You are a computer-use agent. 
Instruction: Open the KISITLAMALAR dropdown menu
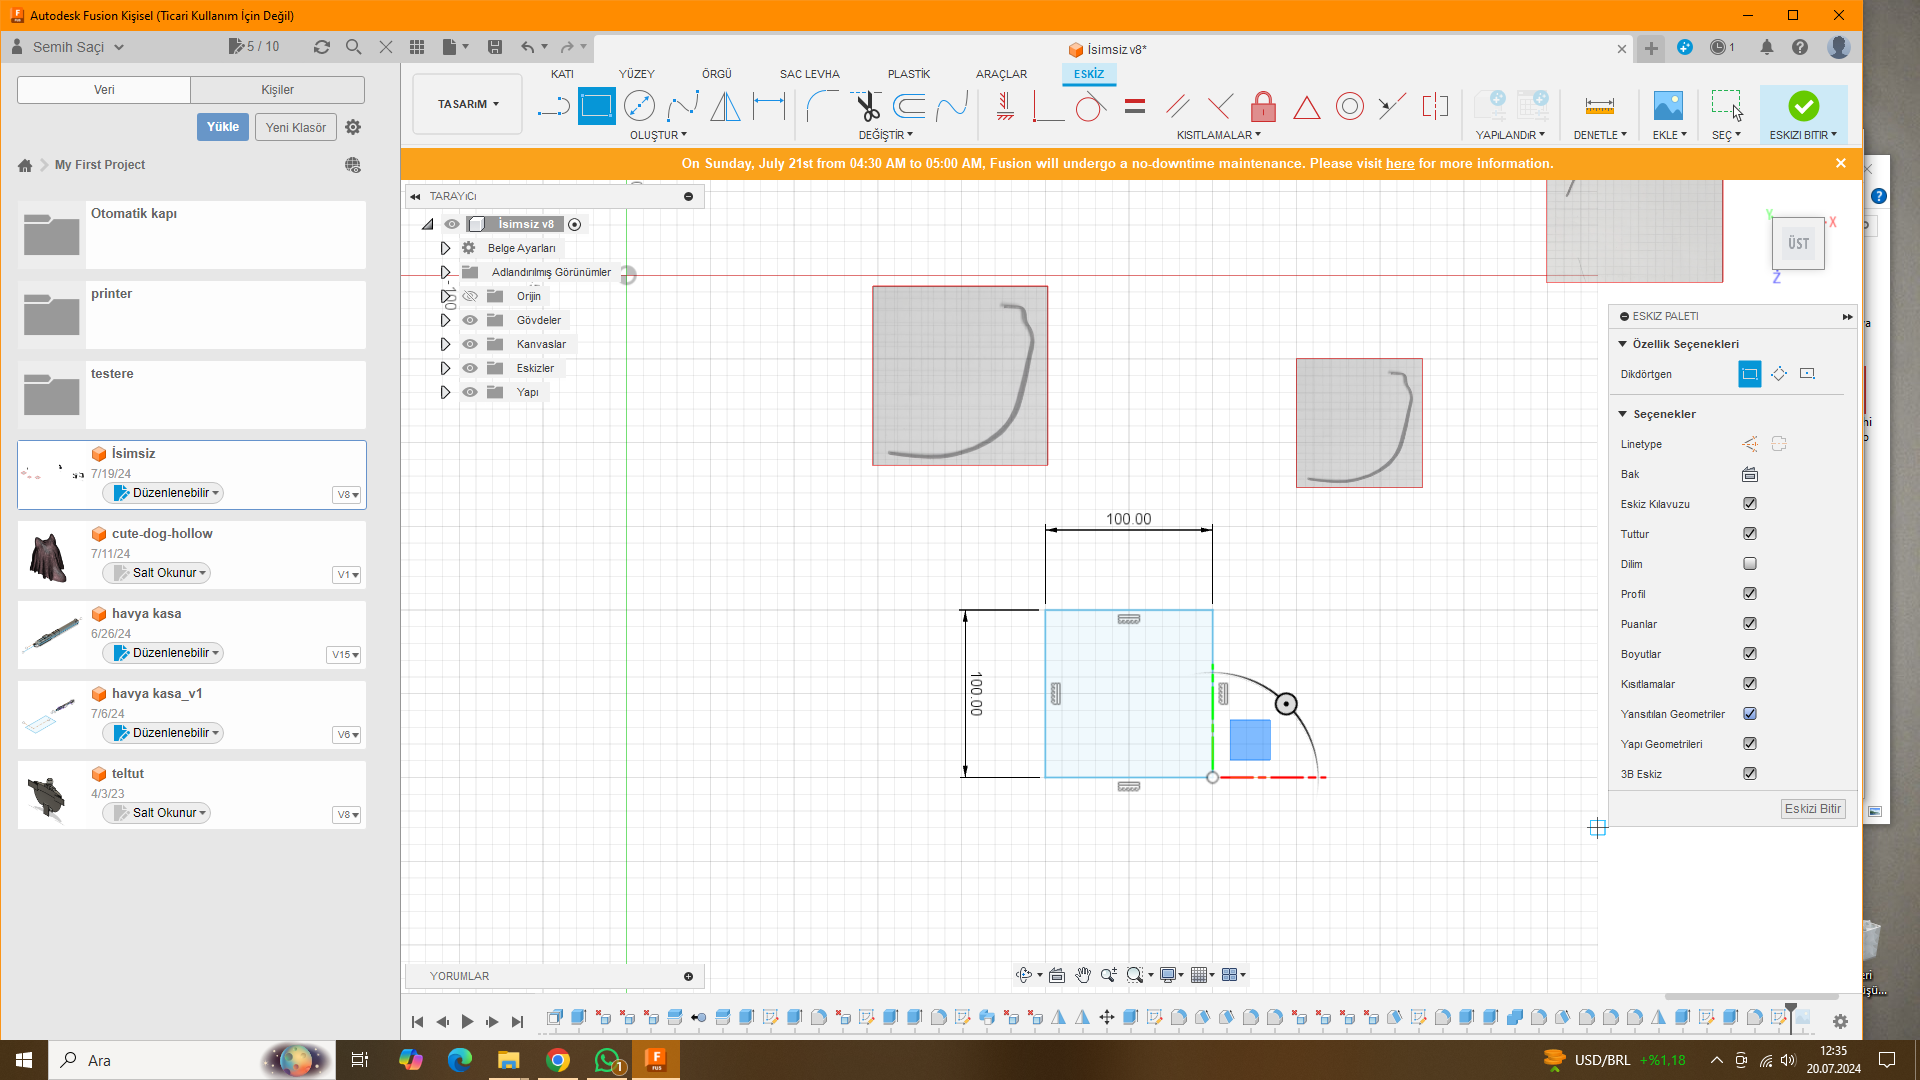(1218, 135)
